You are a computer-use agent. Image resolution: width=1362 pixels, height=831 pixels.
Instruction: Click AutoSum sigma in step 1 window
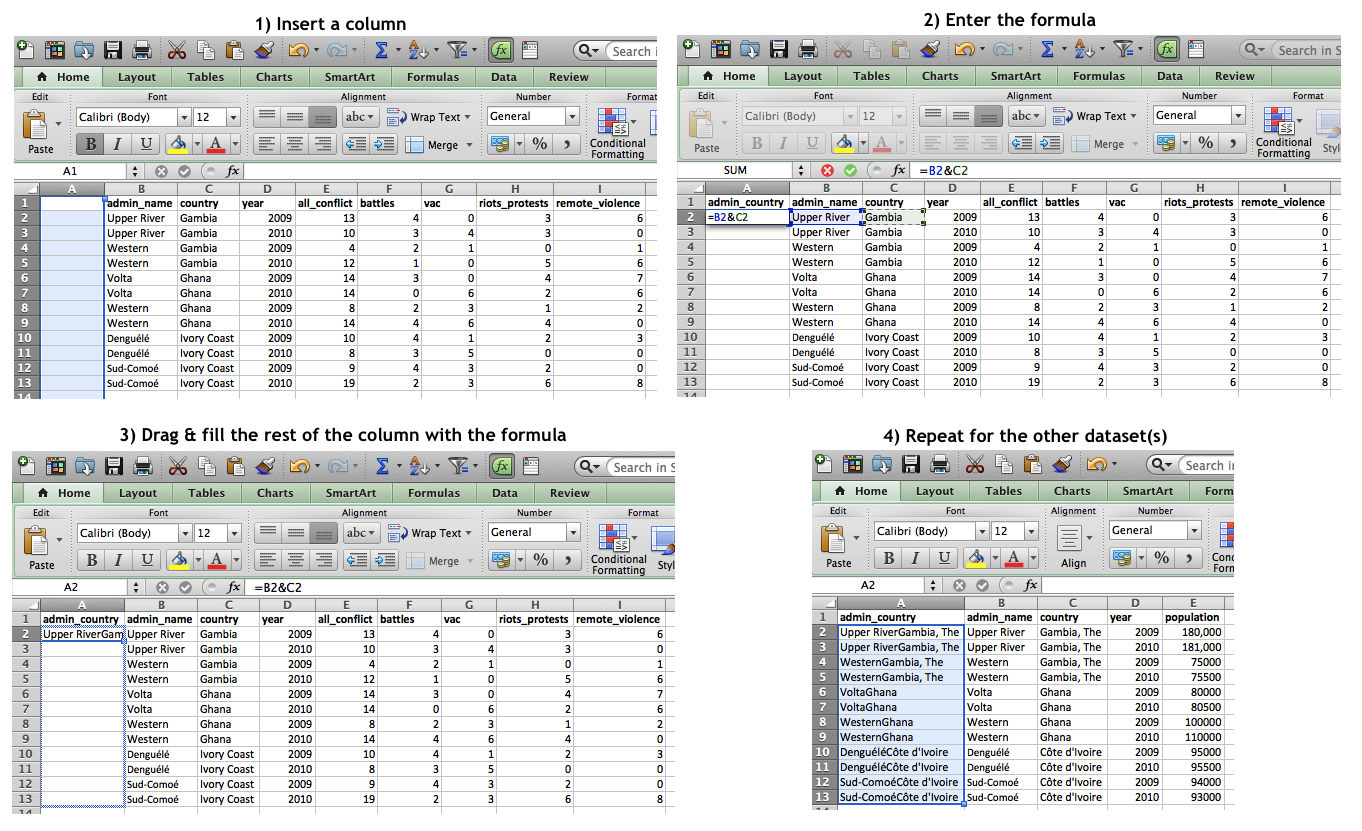[382, 49]
